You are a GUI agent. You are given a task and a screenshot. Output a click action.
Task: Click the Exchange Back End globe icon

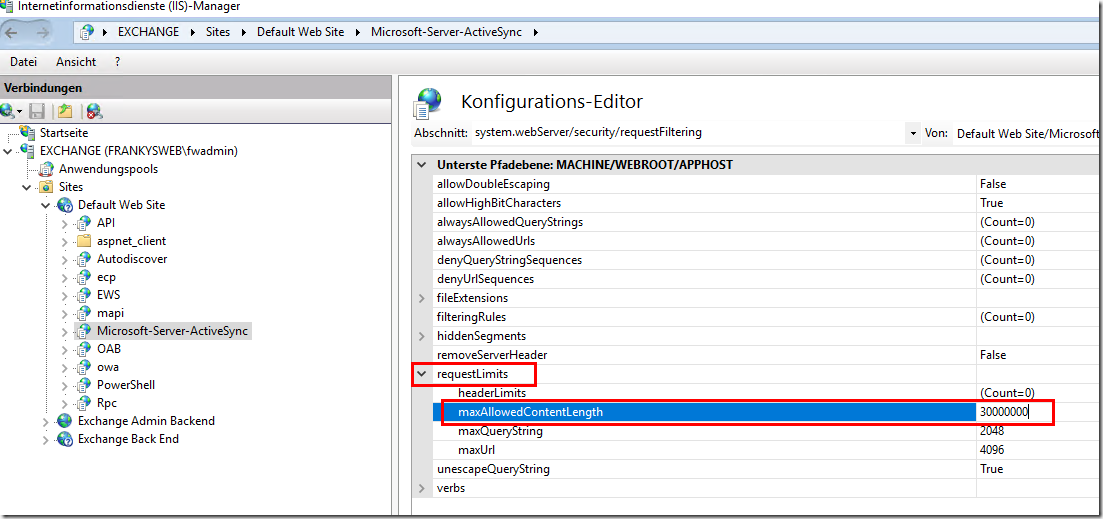pos(65,439)
